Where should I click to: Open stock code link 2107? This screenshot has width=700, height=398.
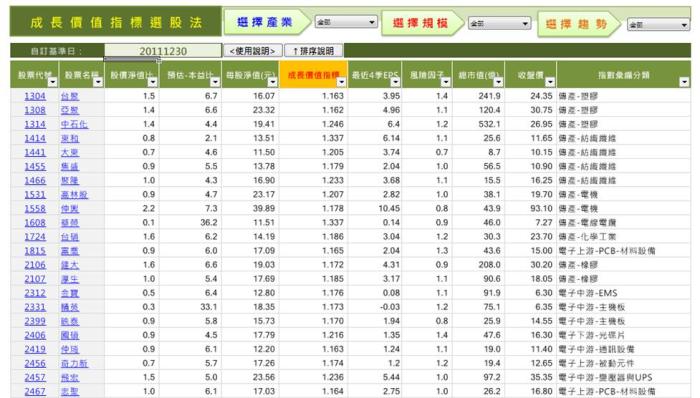tap(35, 279)
